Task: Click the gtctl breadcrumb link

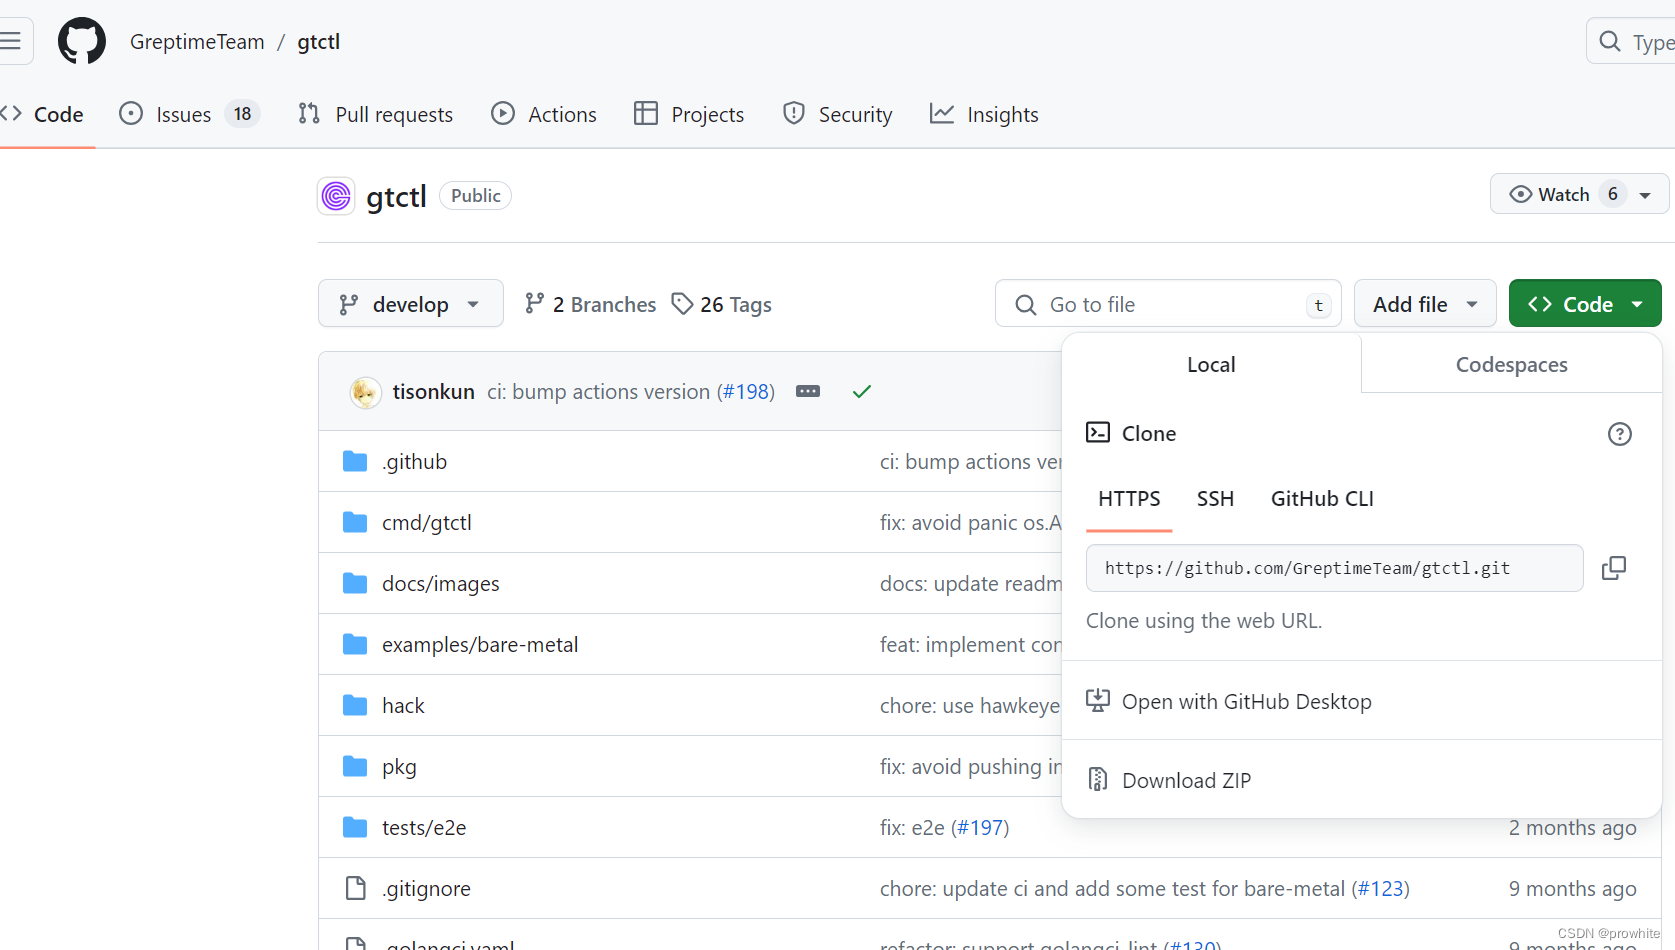Action: click(319, 42)
